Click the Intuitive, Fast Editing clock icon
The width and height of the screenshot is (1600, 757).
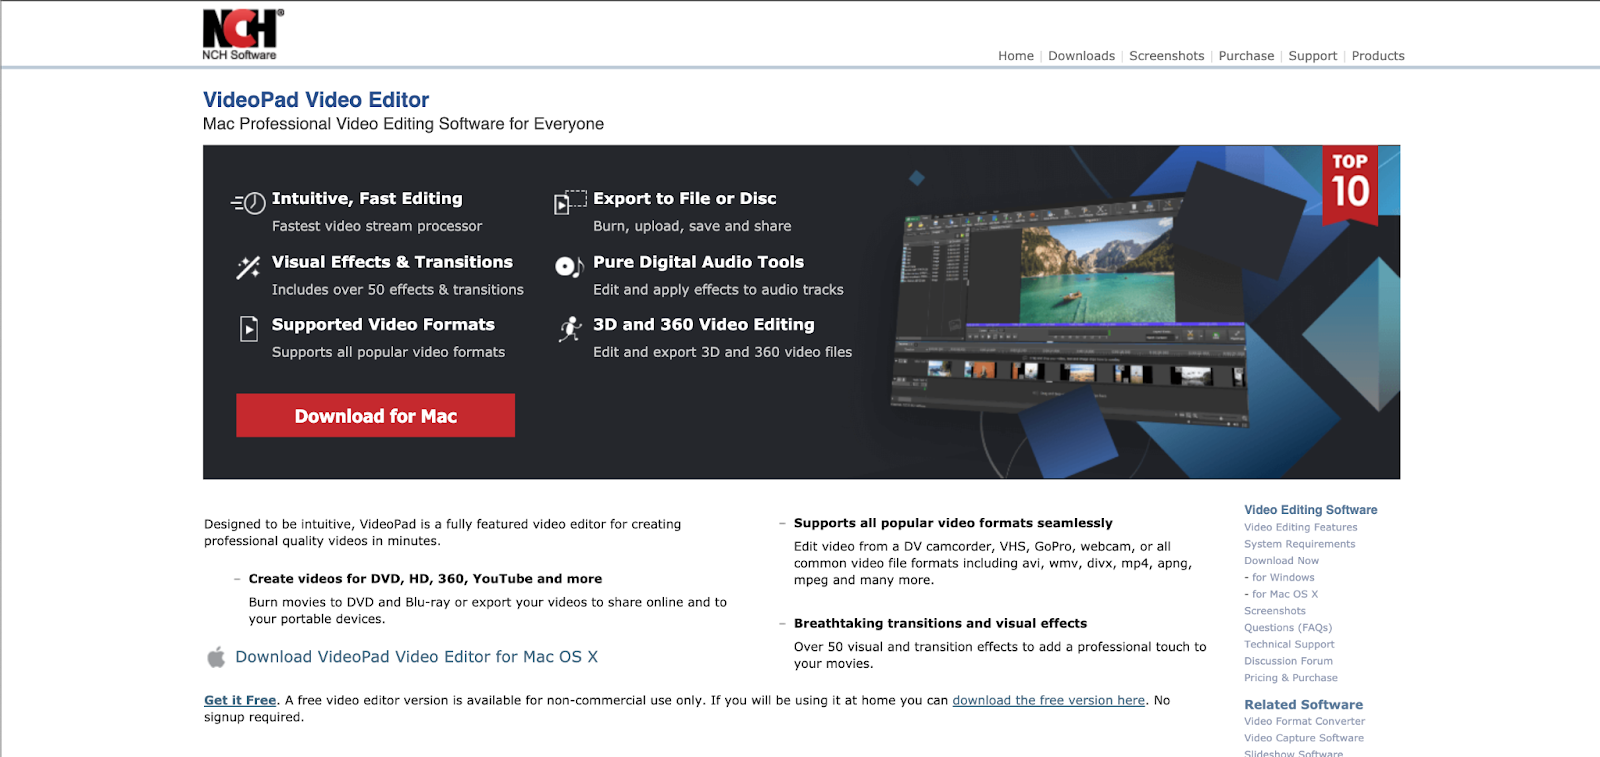(x=248, y=203)
